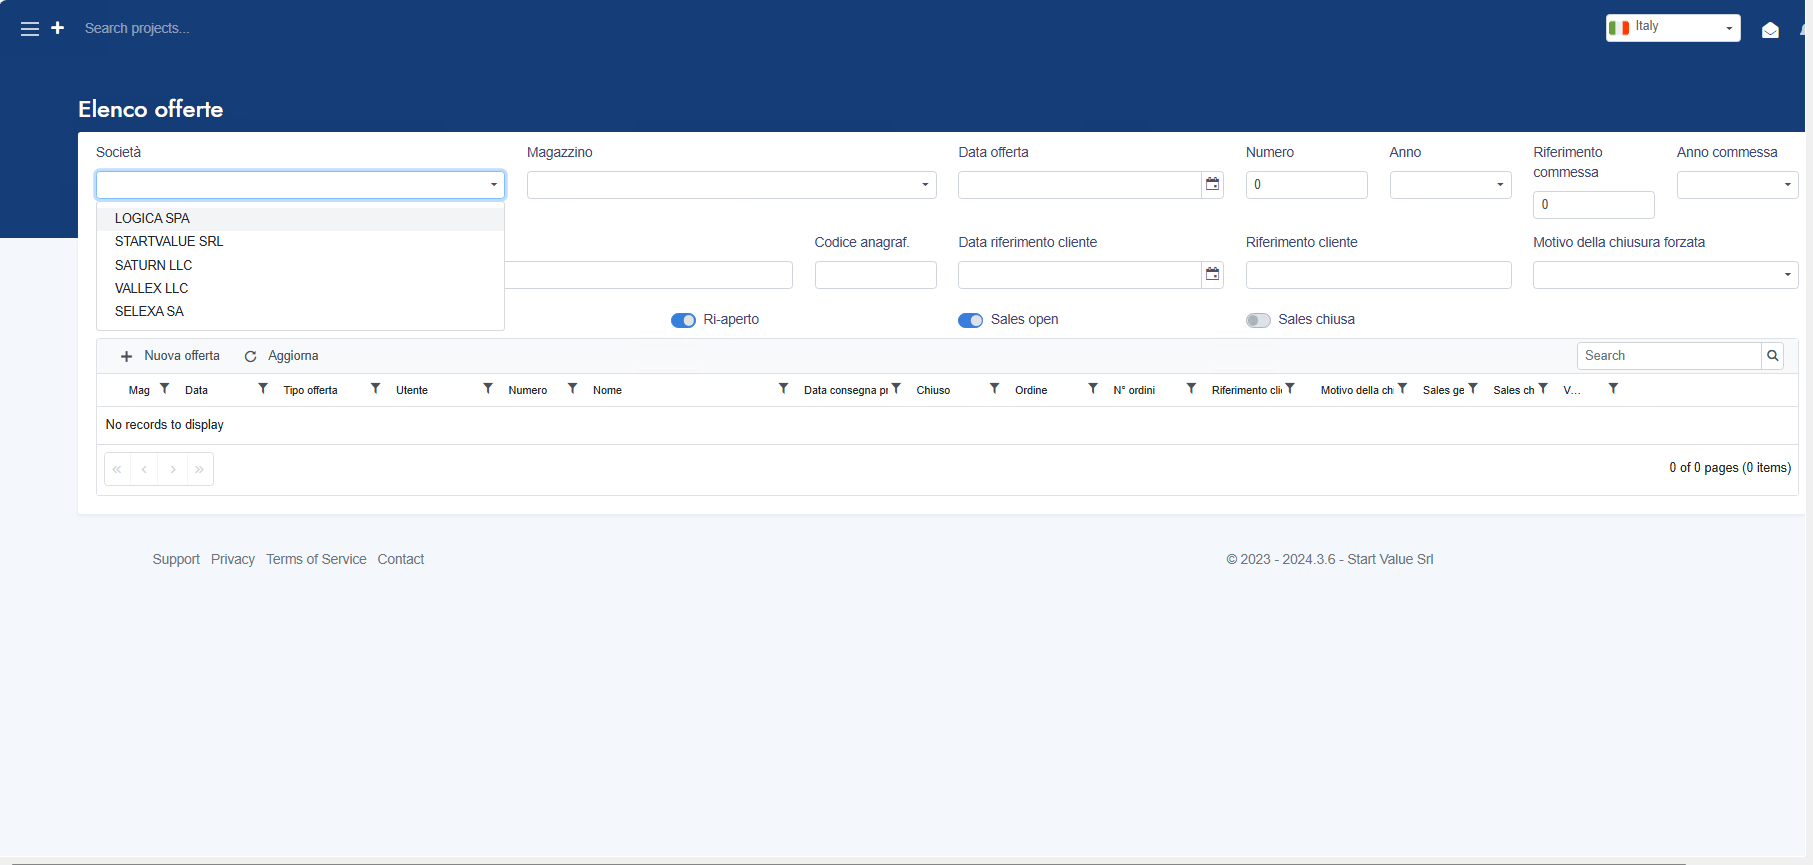Screen dimensions: 1813x865
Task: Filter the Sales ge column
Action: click(1473, 389)
